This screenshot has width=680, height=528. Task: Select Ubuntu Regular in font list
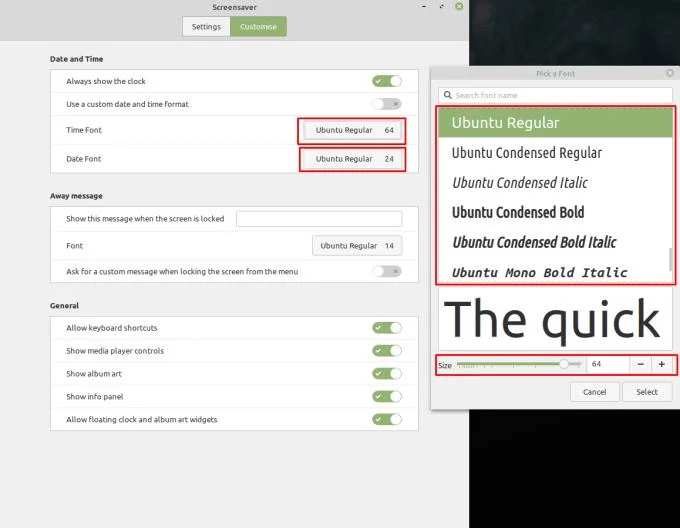click(x=555, y=123)
